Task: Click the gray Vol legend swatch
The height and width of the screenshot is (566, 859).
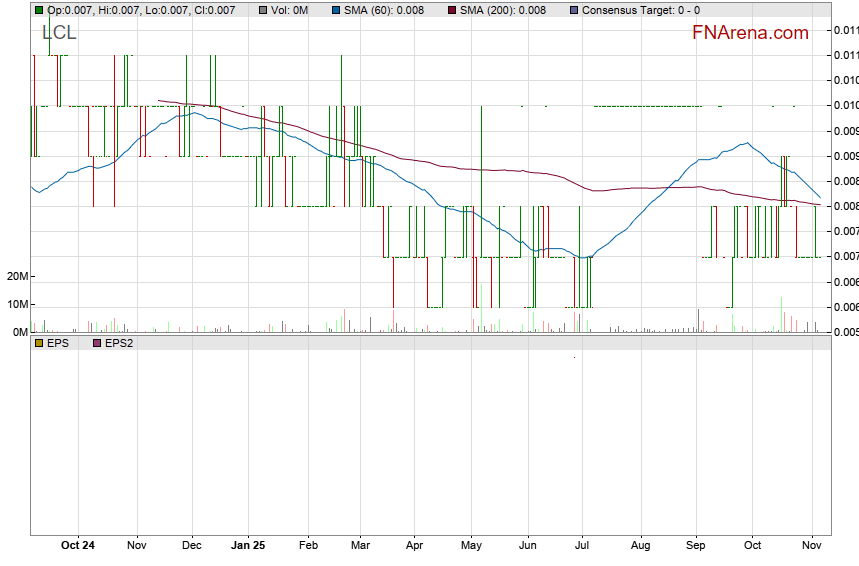Action: (x=263, y=10)
